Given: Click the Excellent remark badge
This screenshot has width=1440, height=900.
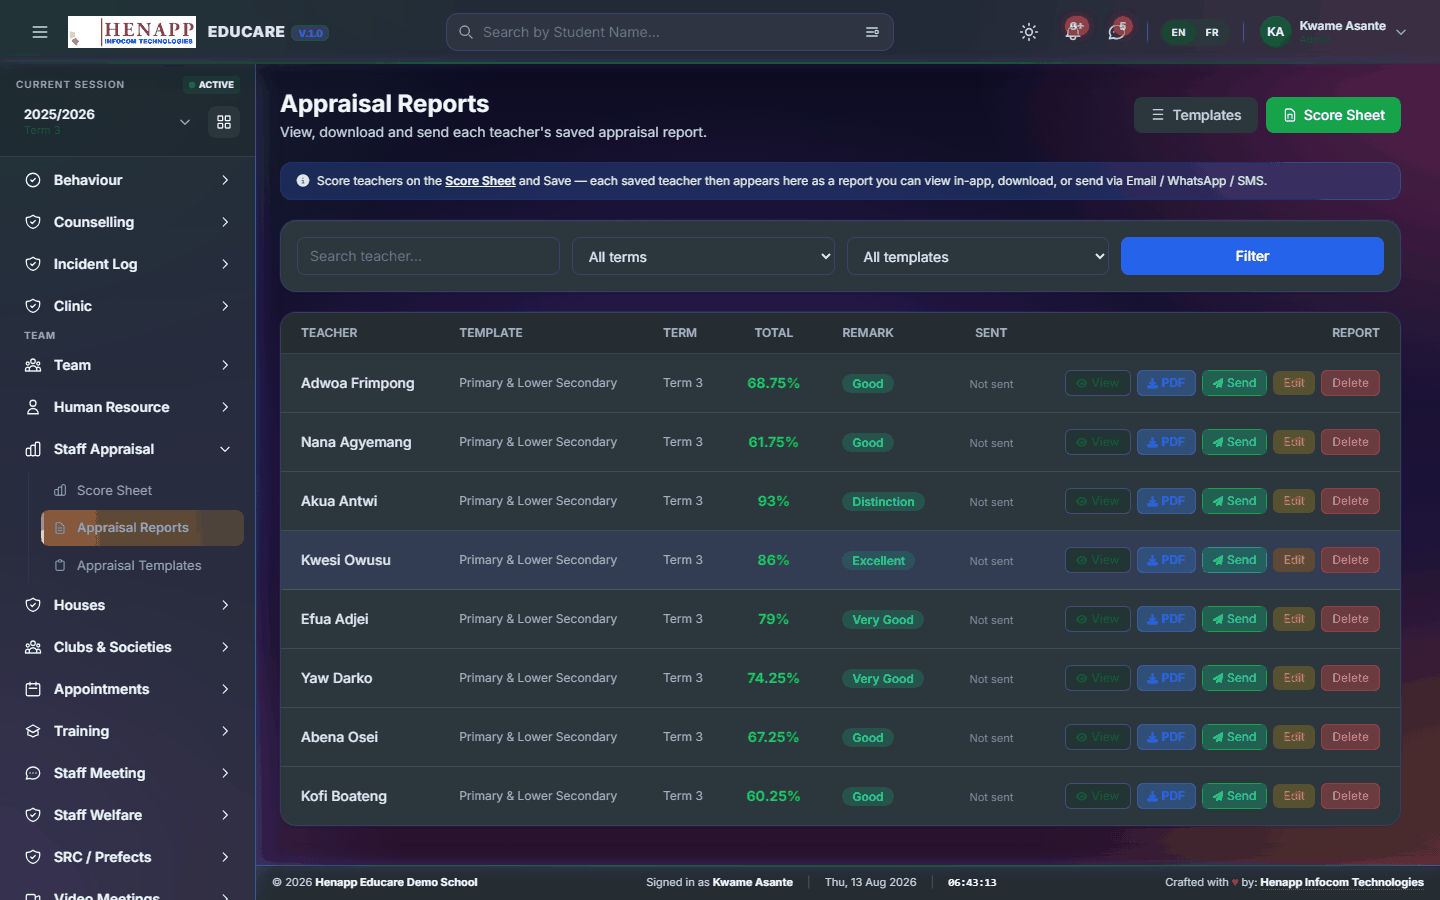Looking at the screenshot, I should tap(878, 561).
